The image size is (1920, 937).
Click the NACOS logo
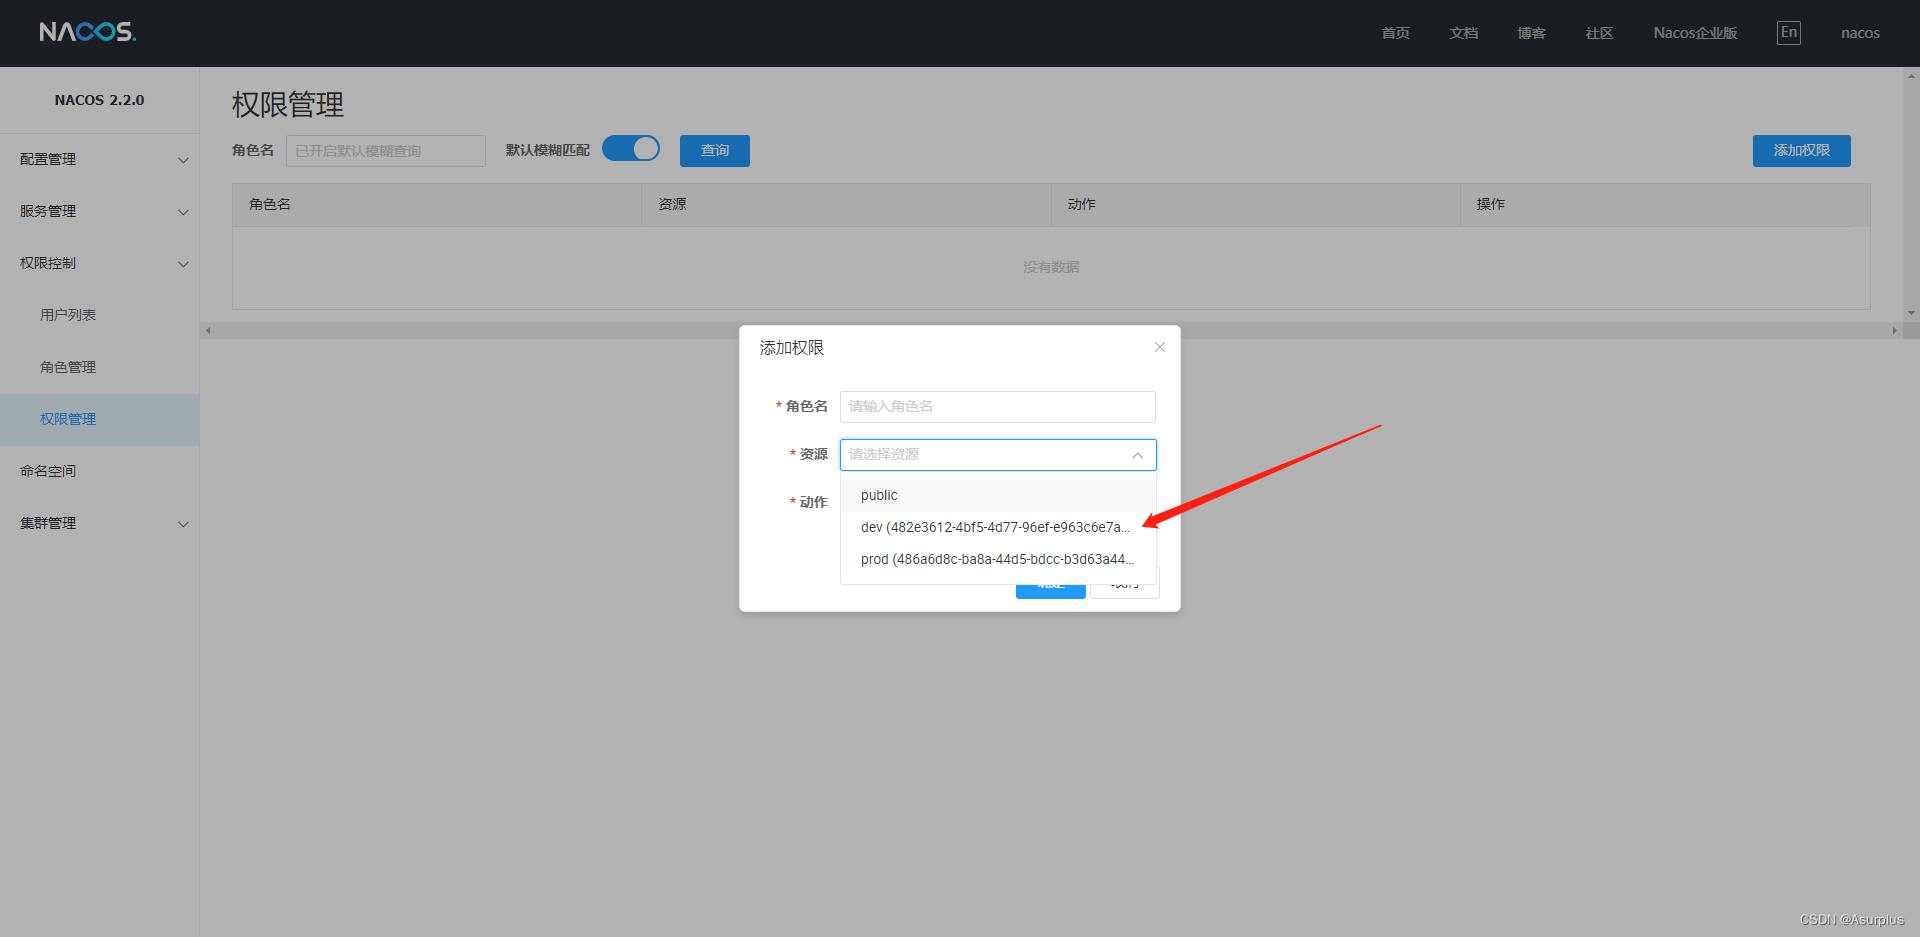coord(88,32)
